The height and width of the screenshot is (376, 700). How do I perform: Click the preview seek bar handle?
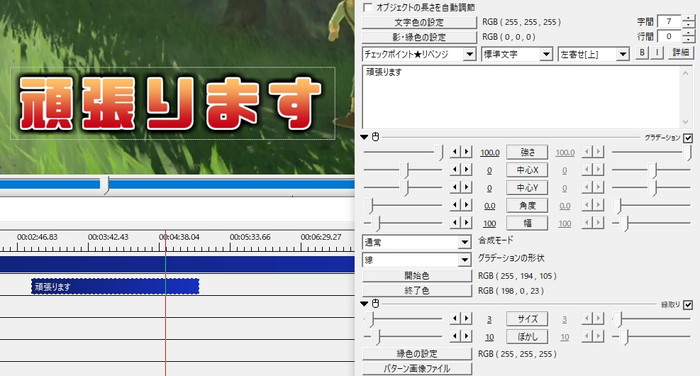[x=105, y=185]
